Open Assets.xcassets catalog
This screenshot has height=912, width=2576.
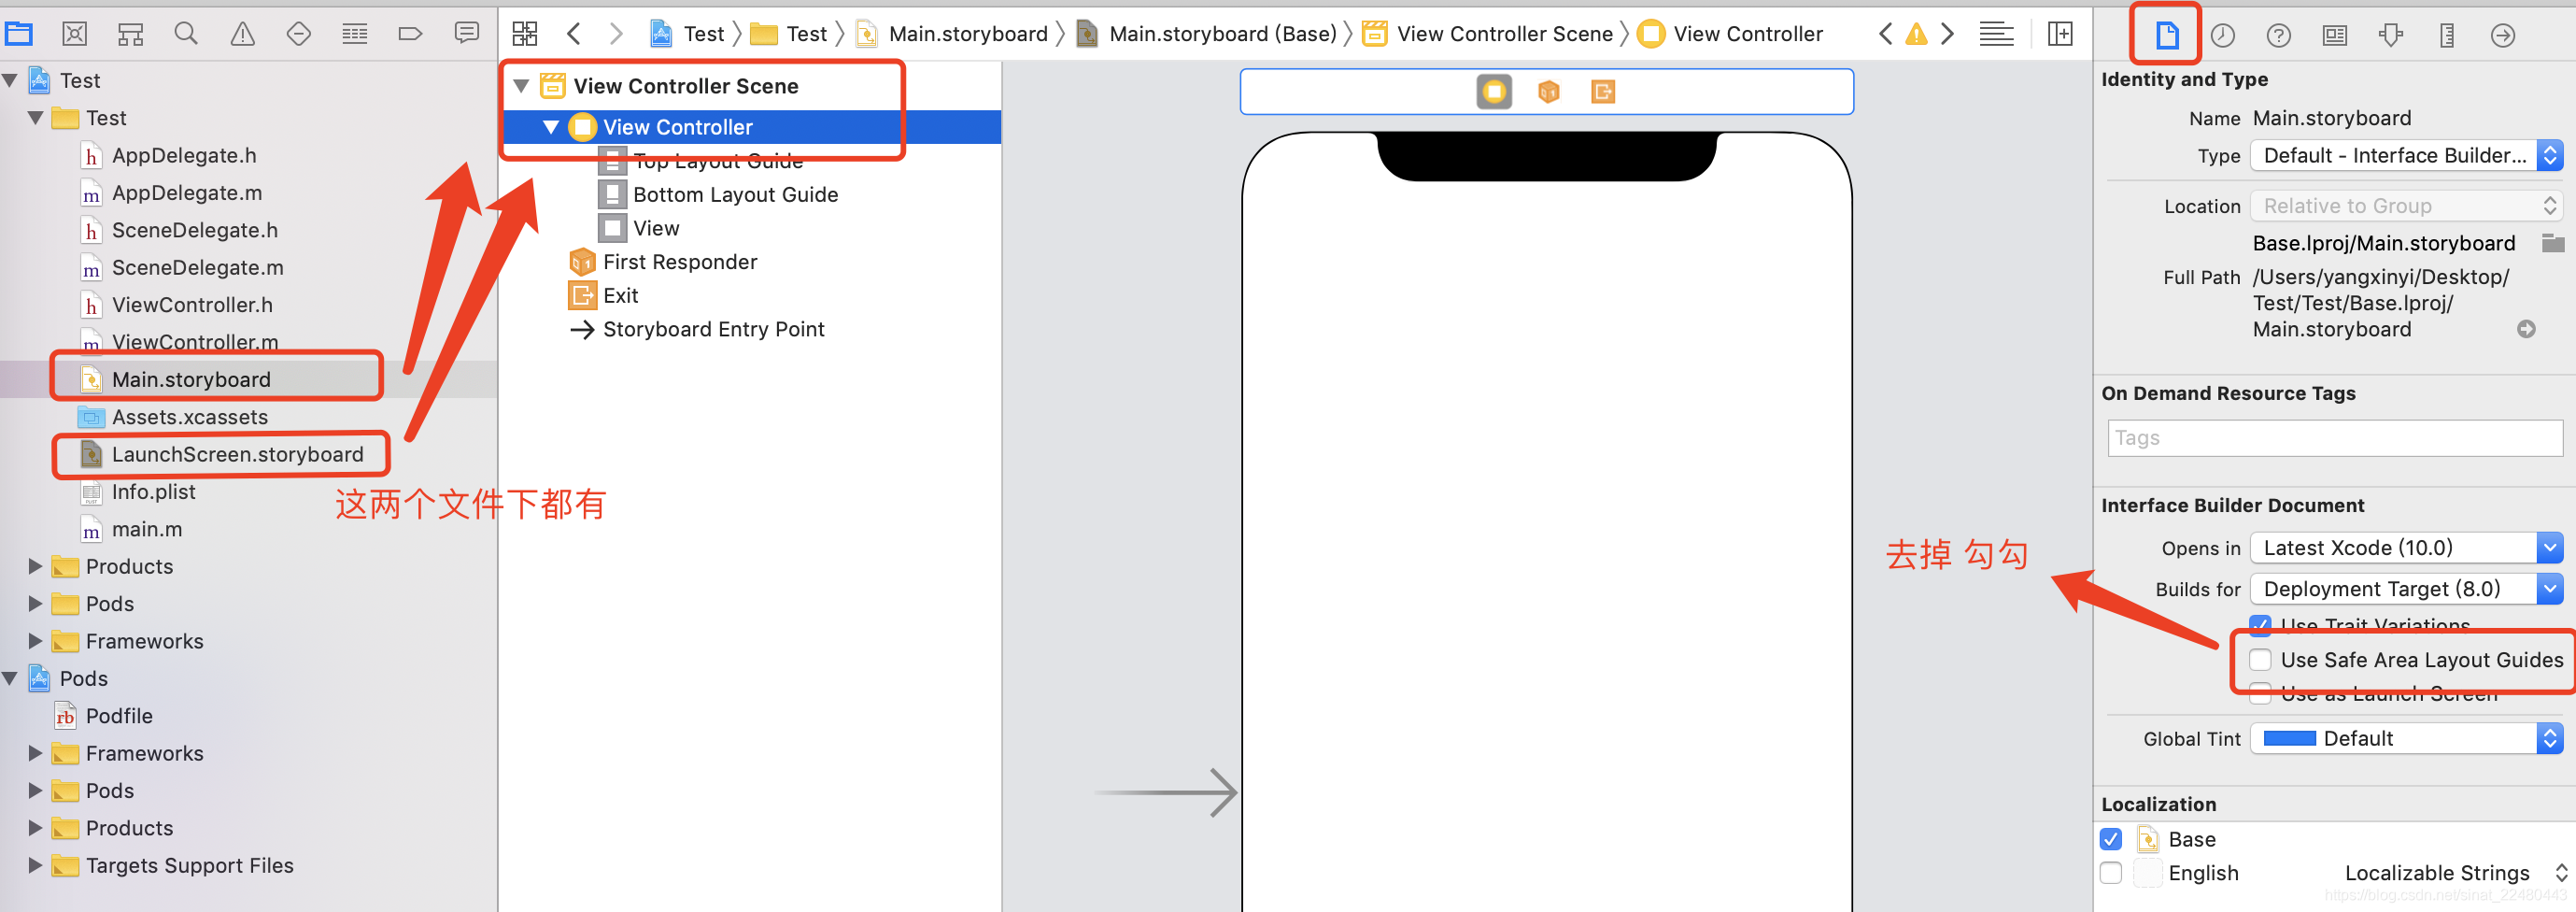point(190,416)
